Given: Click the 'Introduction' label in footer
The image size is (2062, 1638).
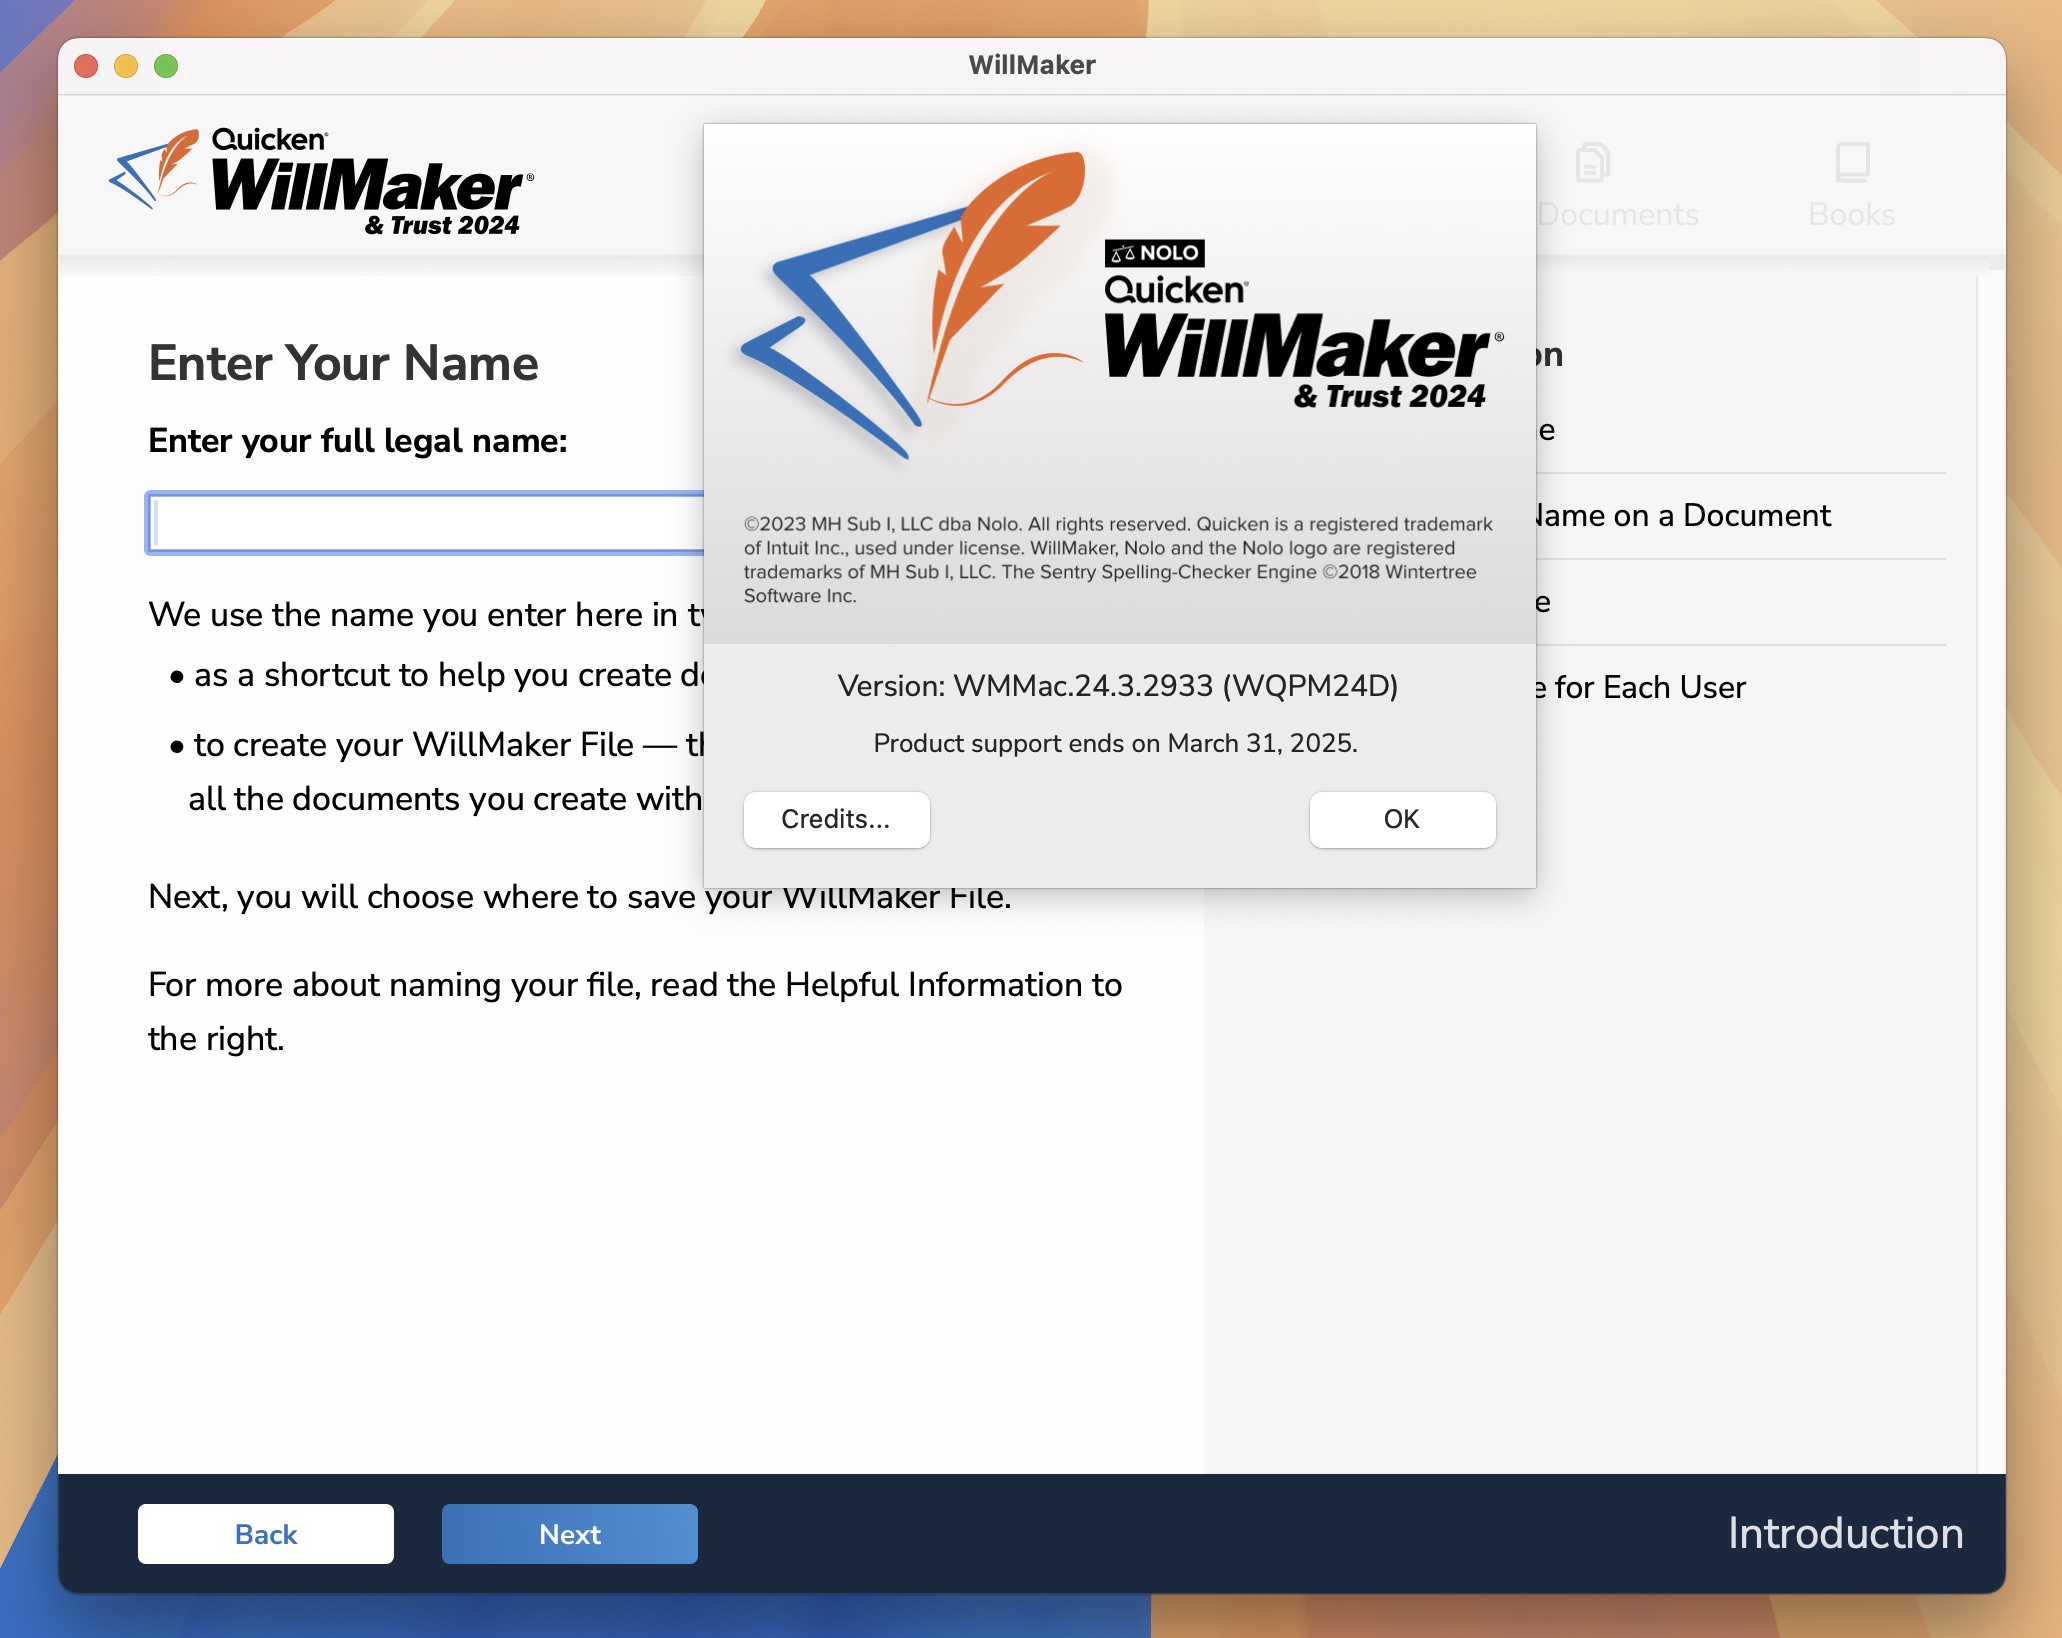Looking at the screenshot, I should click(x=1846, y=1534).
